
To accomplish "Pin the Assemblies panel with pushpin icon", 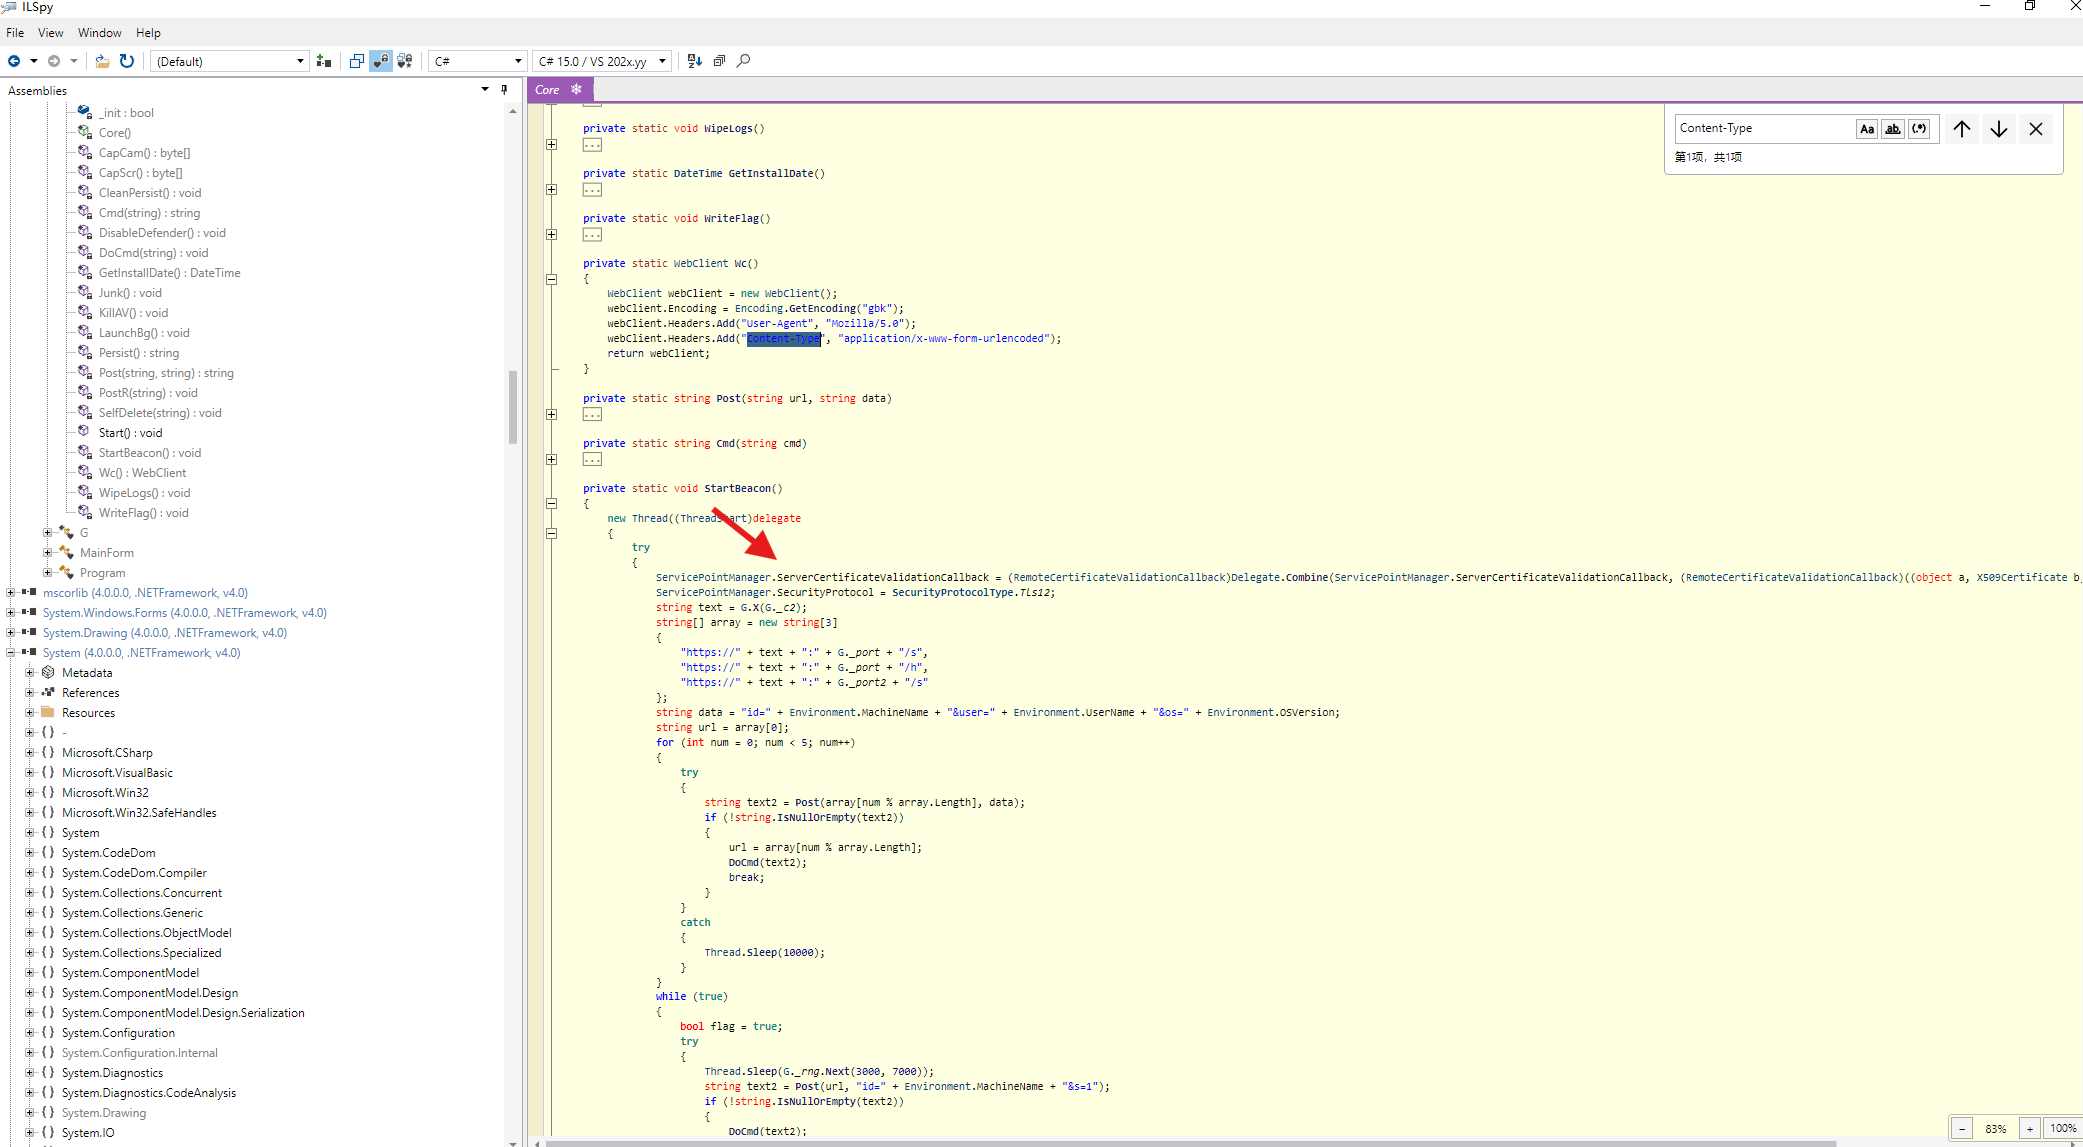I will (504, 90).
